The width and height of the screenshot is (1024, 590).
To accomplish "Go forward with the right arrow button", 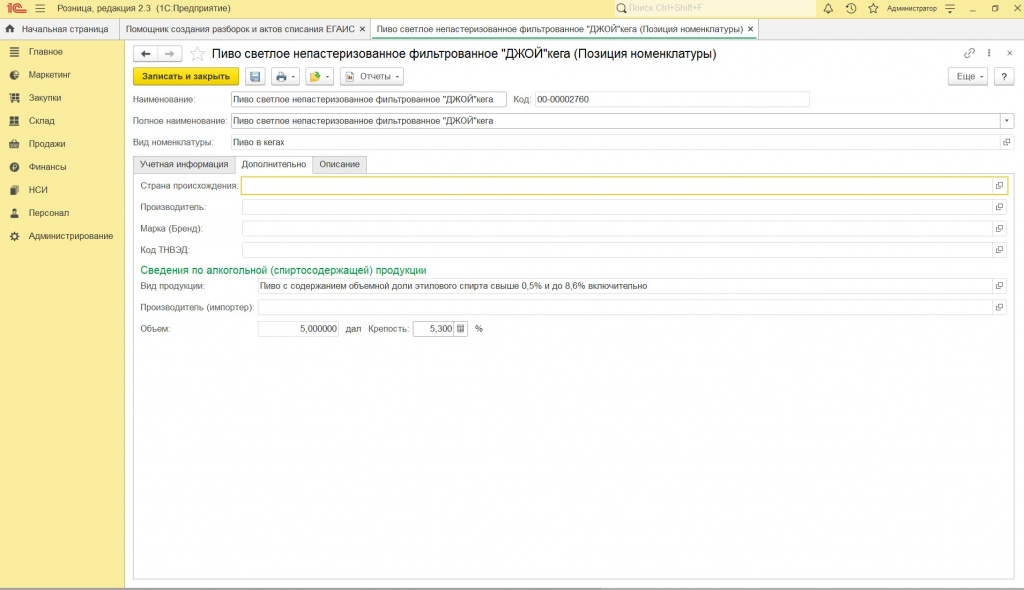I will pos(170,54).
